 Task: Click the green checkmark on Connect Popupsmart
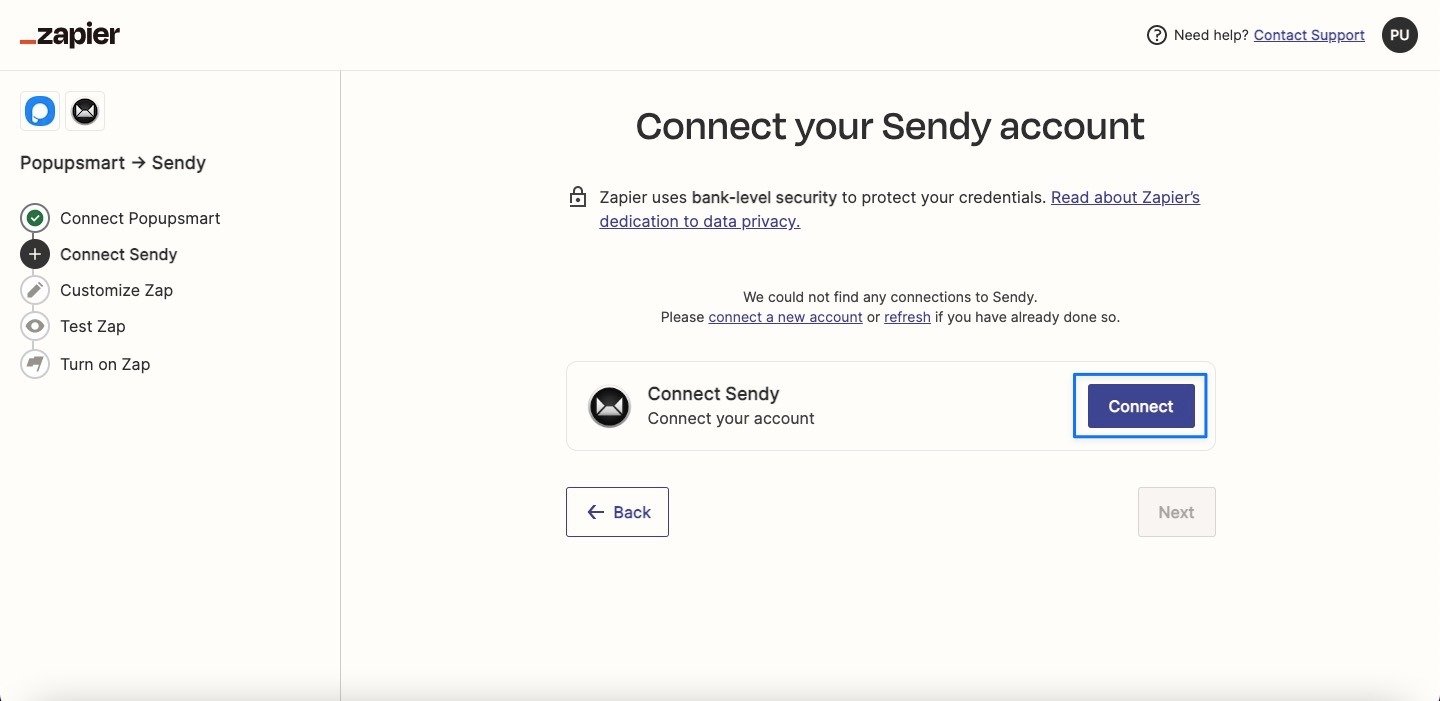34,217
